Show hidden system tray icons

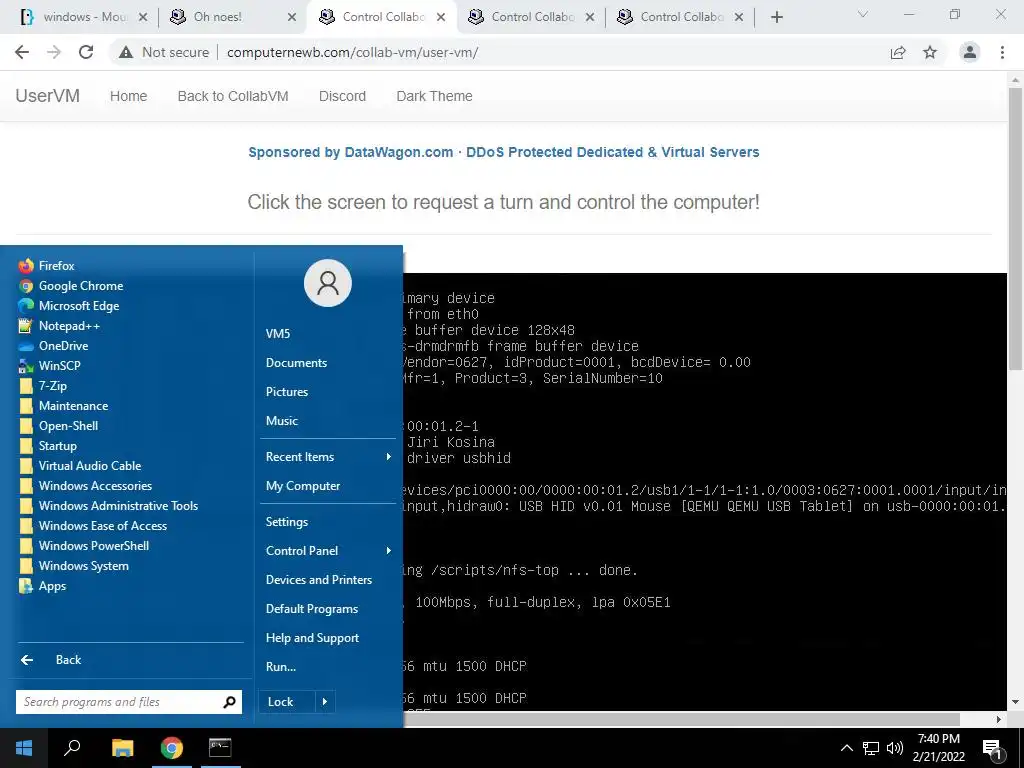846,748
